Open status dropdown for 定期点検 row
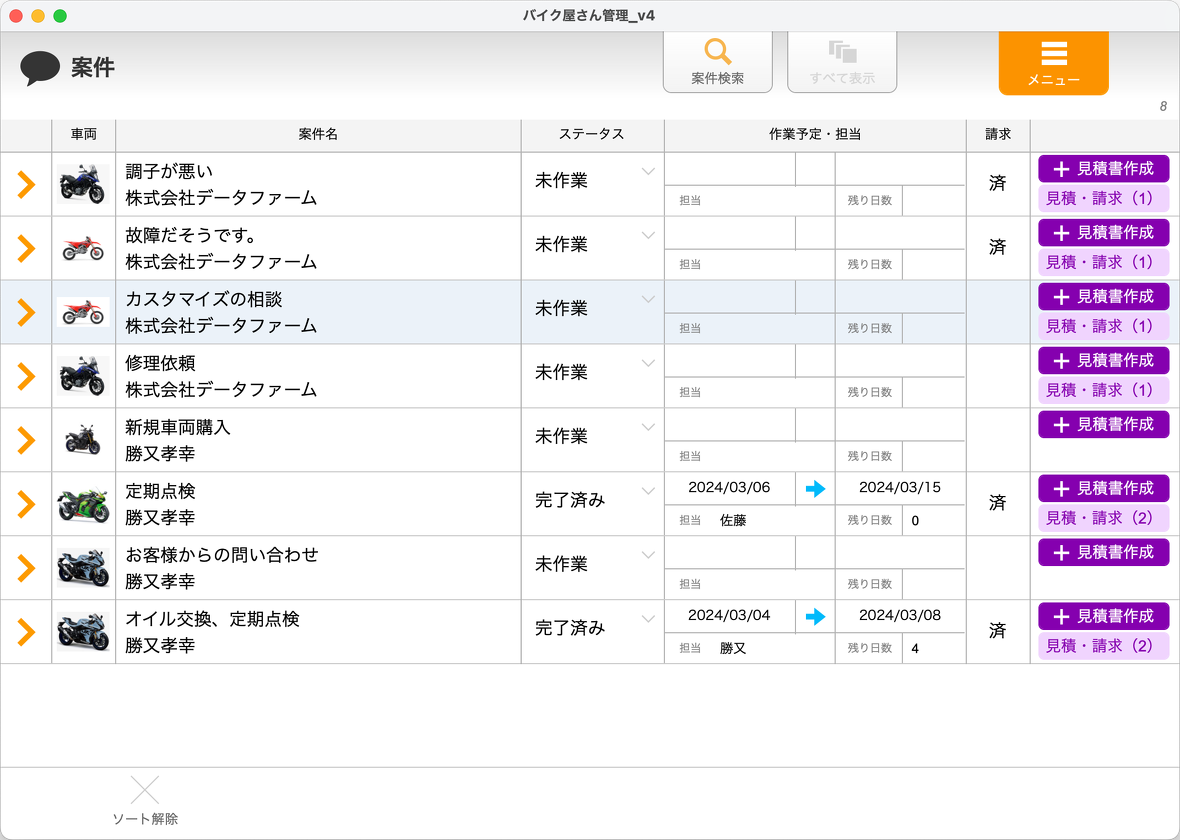The height and width of the screenshot is (840, 1180). (x=648, y=492)
